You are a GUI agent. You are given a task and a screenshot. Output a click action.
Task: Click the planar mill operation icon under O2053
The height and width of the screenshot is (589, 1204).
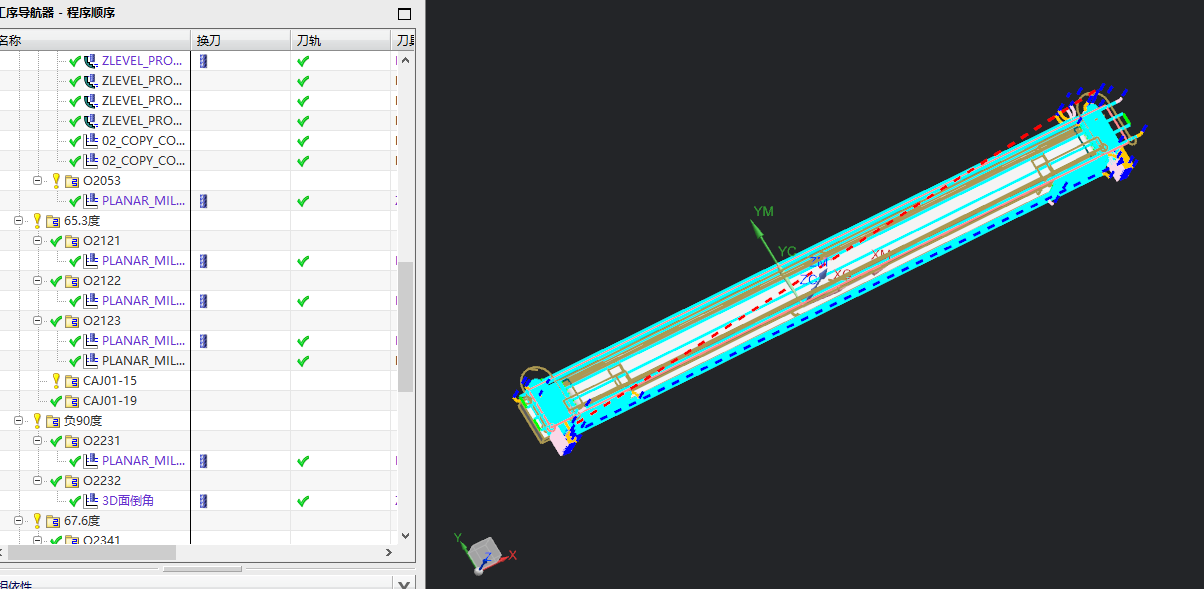point(91,201)
